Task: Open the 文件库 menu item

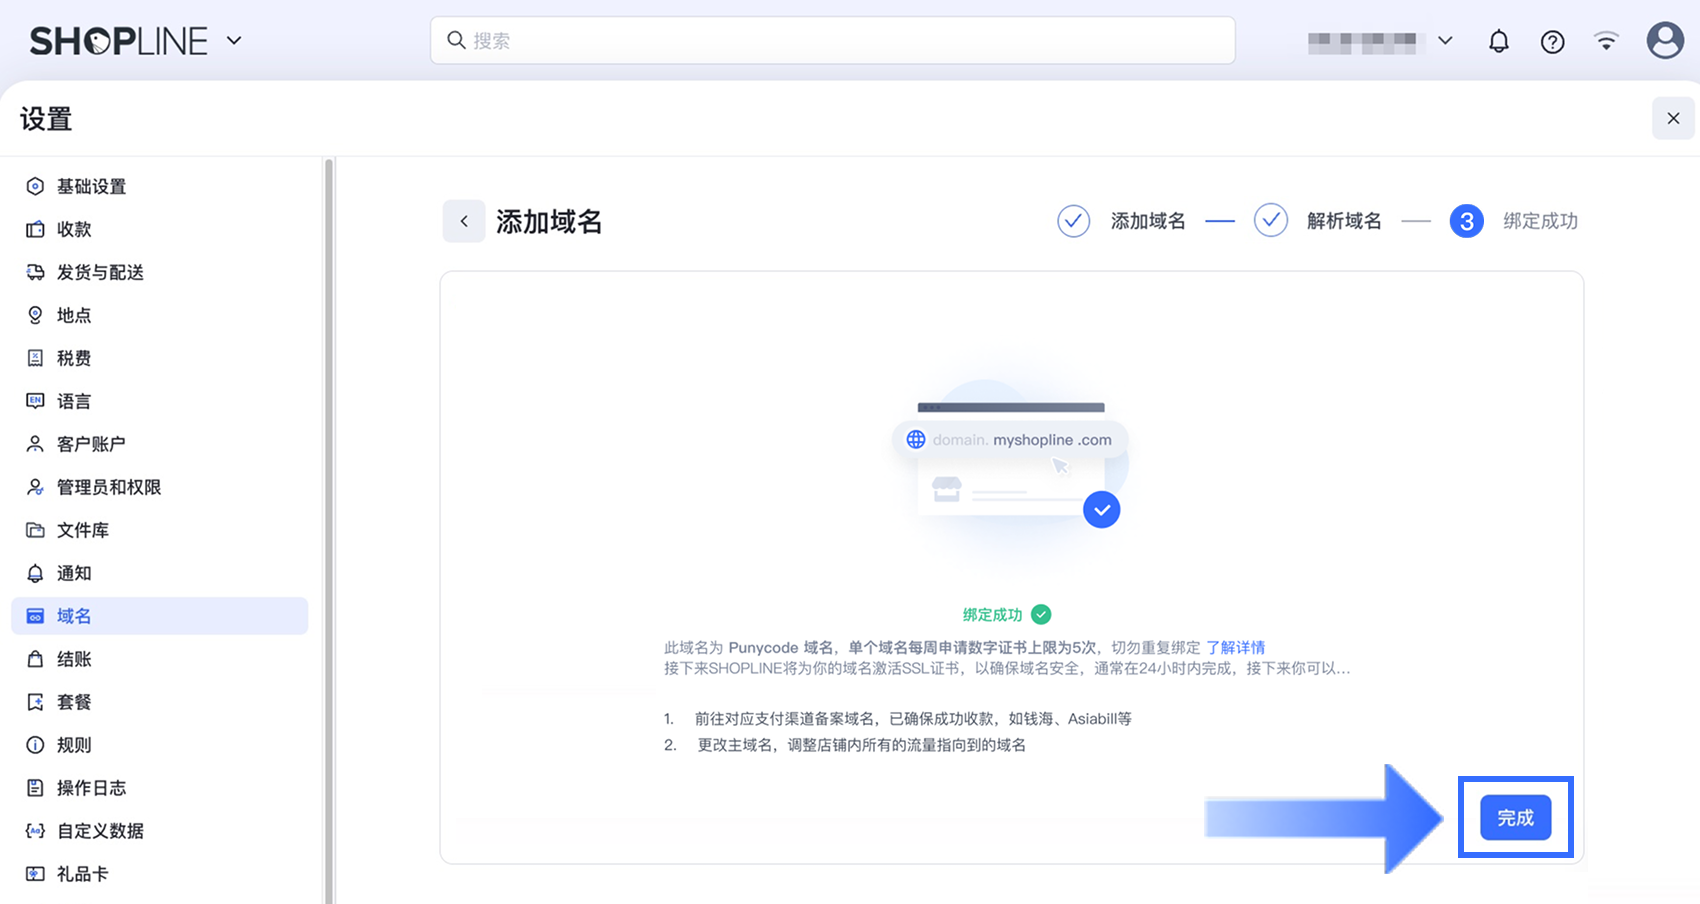Action: (160, 530)
